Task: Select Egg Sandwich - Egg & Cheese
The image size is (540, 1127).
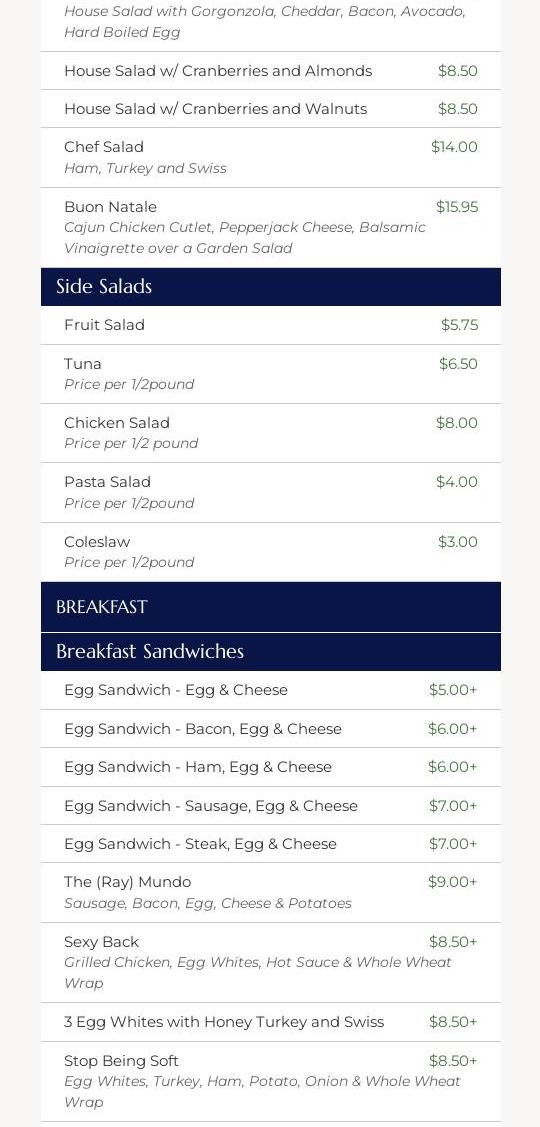Action: 270,690
